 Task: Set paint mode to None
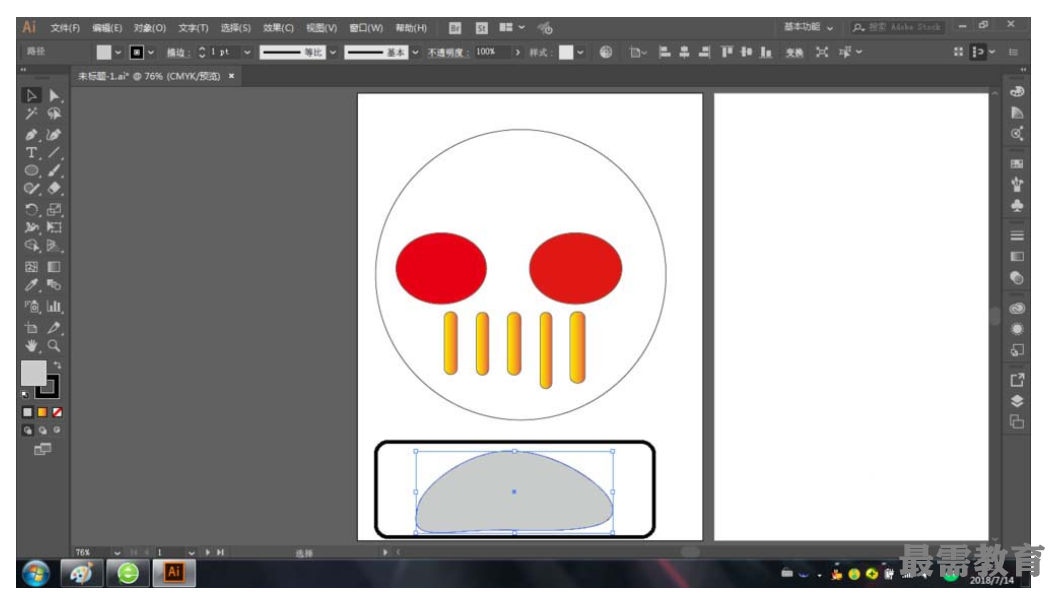click(x=57, y=412)
